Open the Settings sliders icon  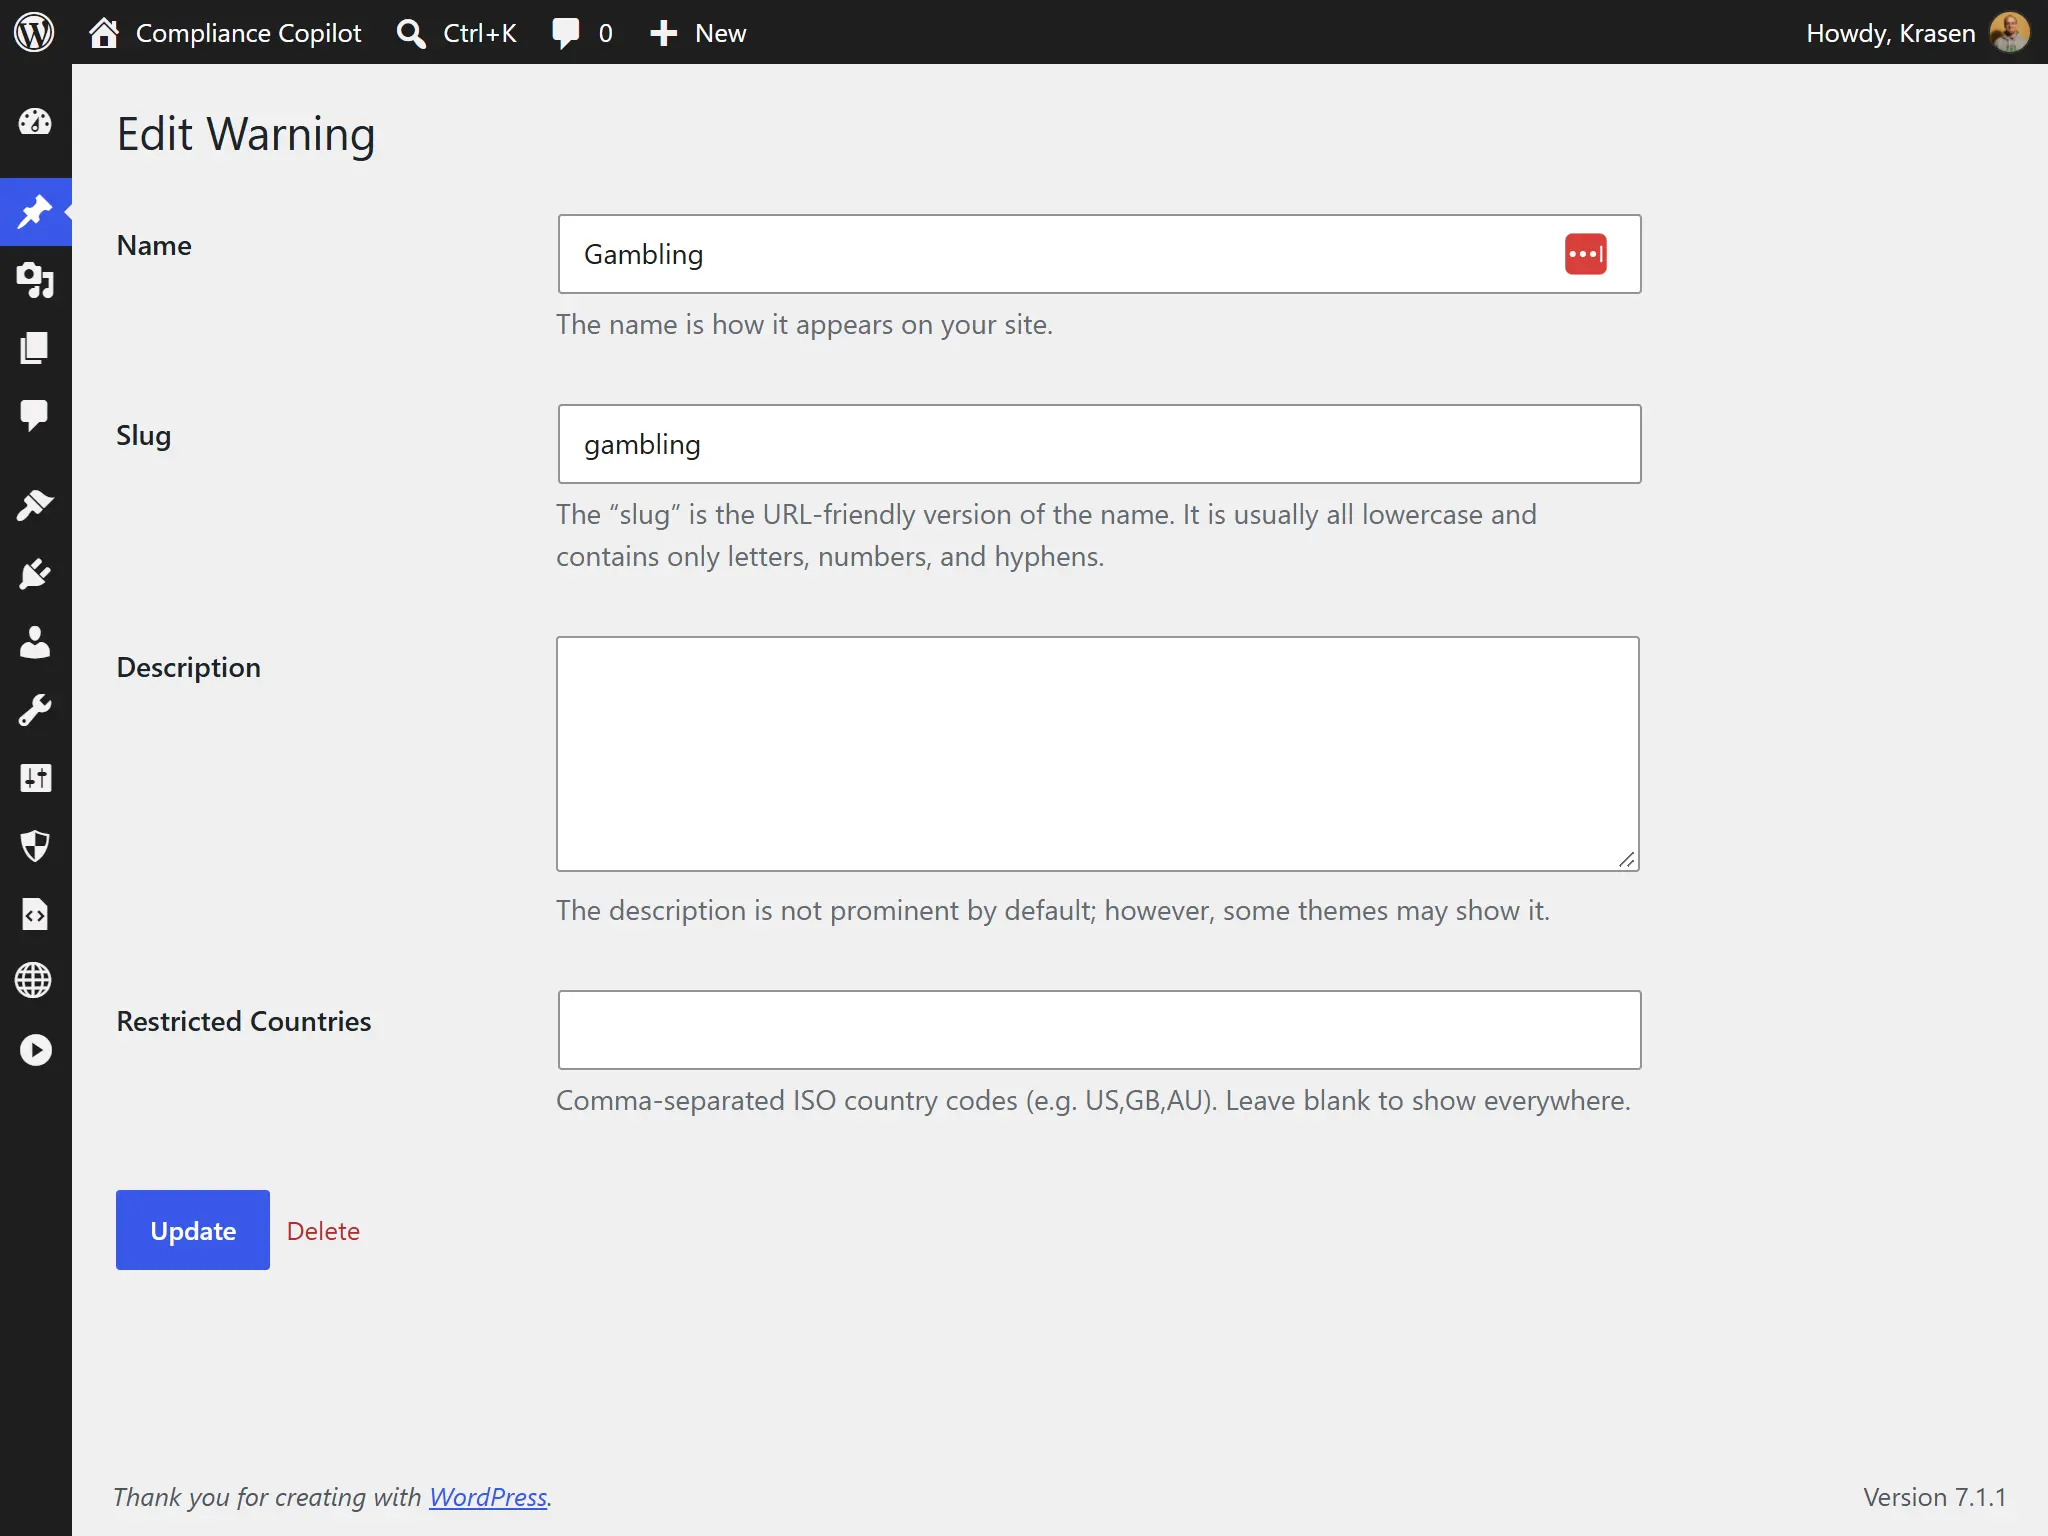click(35, 778)
